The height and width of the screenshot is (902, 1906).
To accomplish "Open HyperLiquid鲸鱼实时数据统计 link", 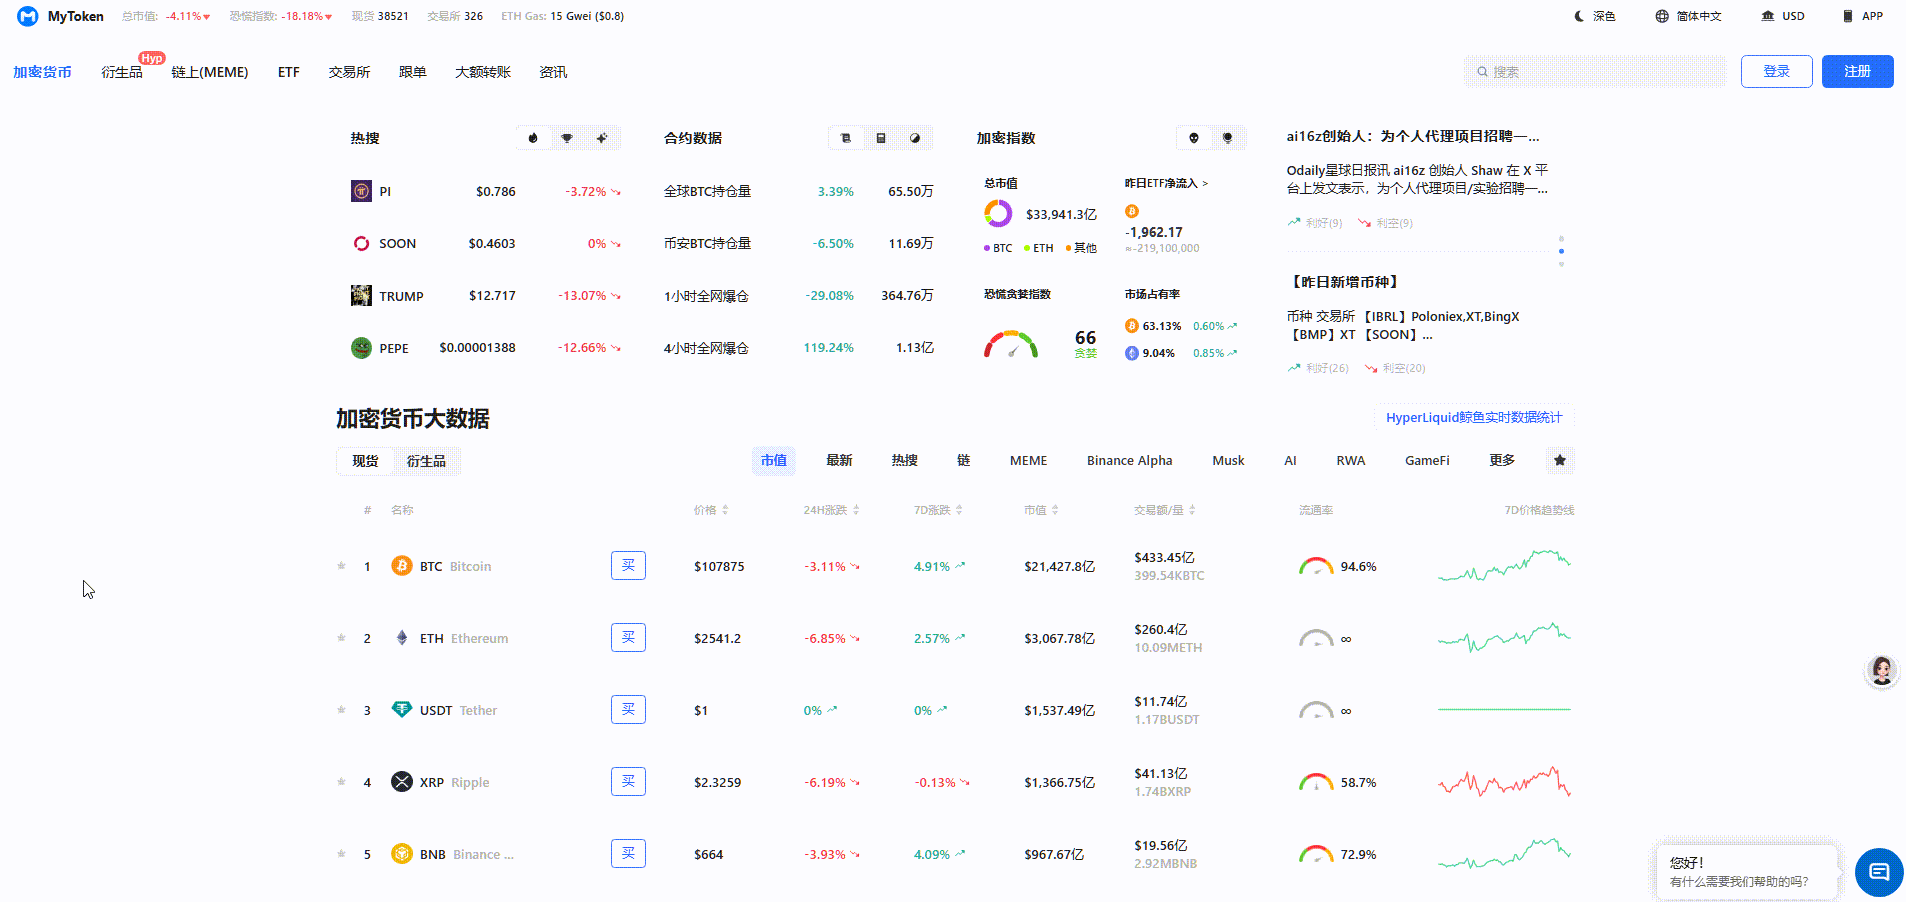I will [x=1473, y=417].
